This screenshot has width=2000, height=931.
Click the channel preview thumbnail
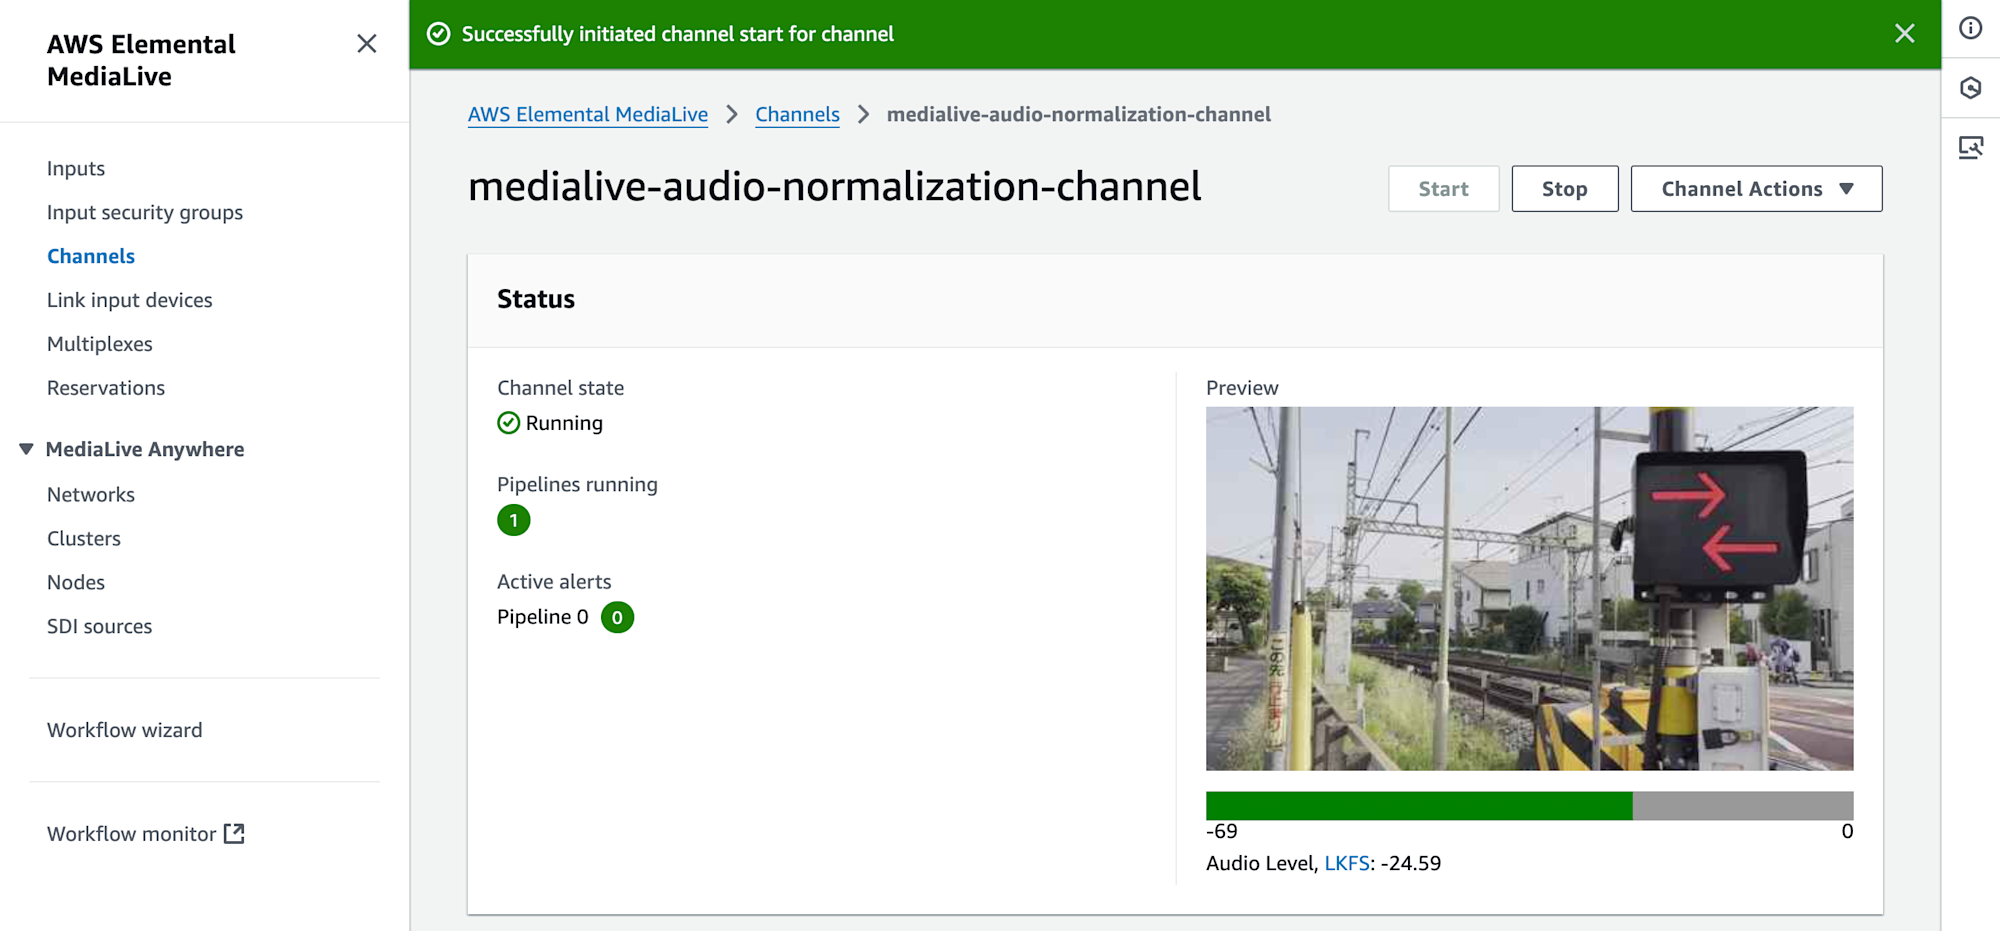click(x=1529, y=588)
